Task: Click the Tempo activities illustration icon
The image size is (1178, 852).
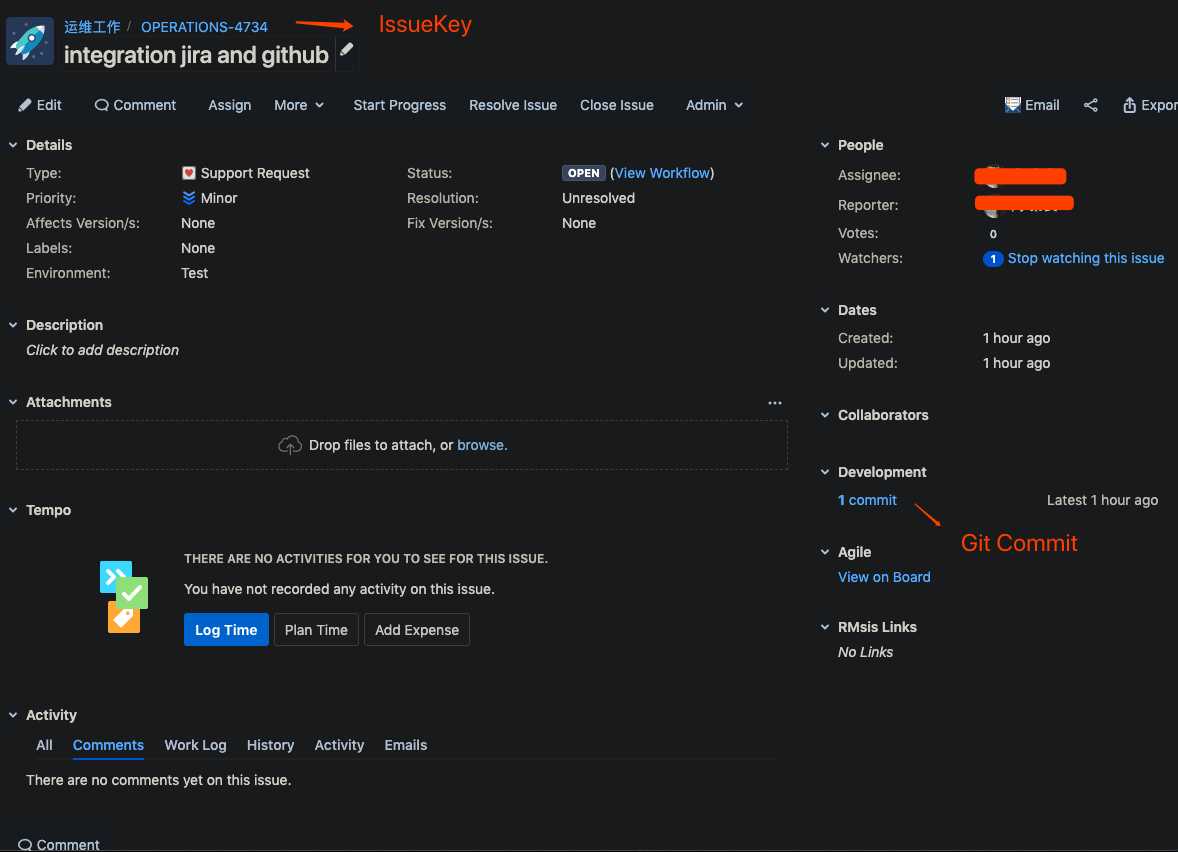Action: click(124, 597)
